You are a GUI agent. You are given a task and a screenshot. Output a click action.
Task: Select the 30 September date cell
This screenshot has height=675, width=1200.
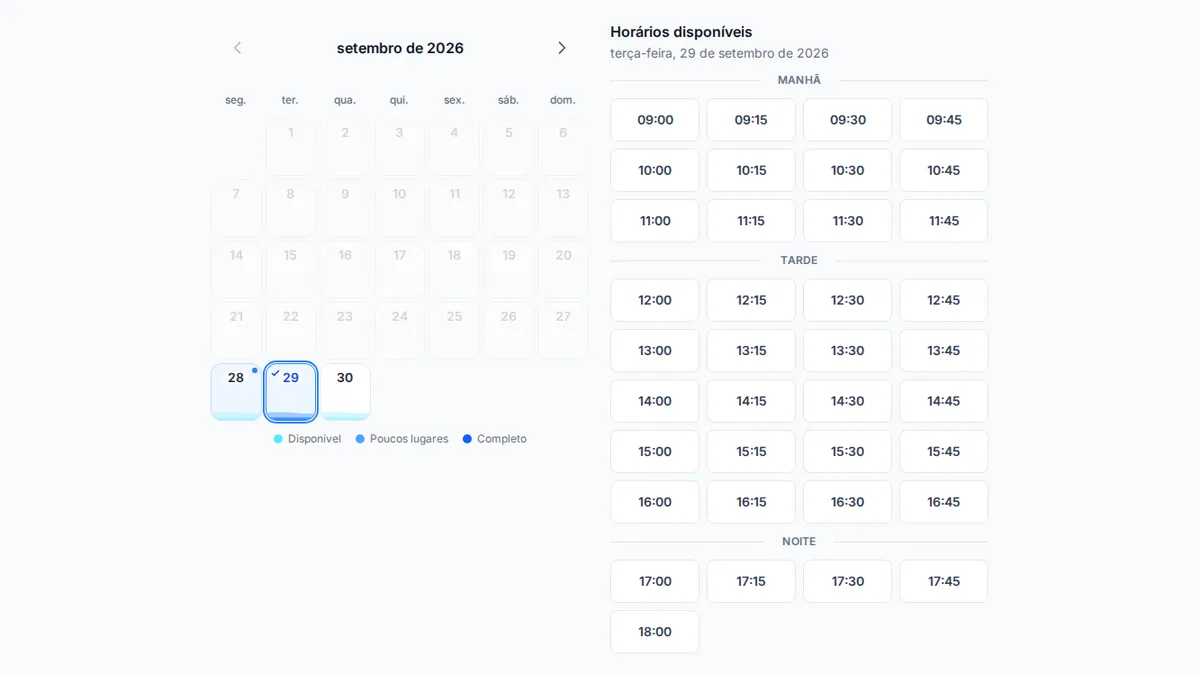(345, 392)
